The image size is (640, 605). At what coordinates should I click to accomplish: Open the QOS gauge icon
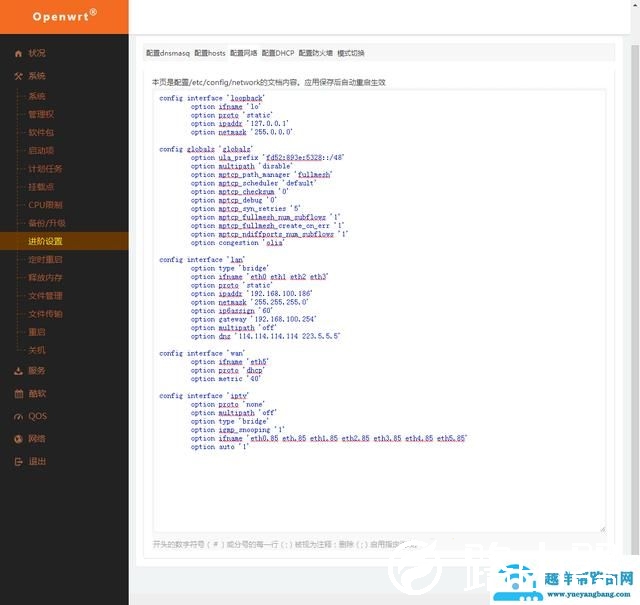click(18, 417)
